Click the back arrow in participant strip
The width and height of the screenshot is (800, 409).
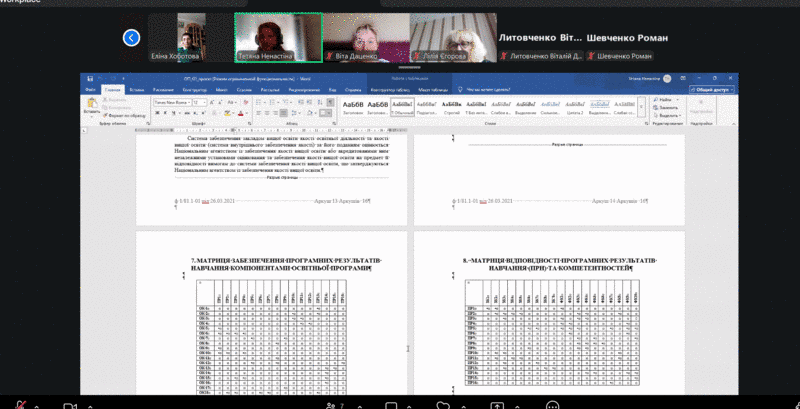click(x=132, y=38)
